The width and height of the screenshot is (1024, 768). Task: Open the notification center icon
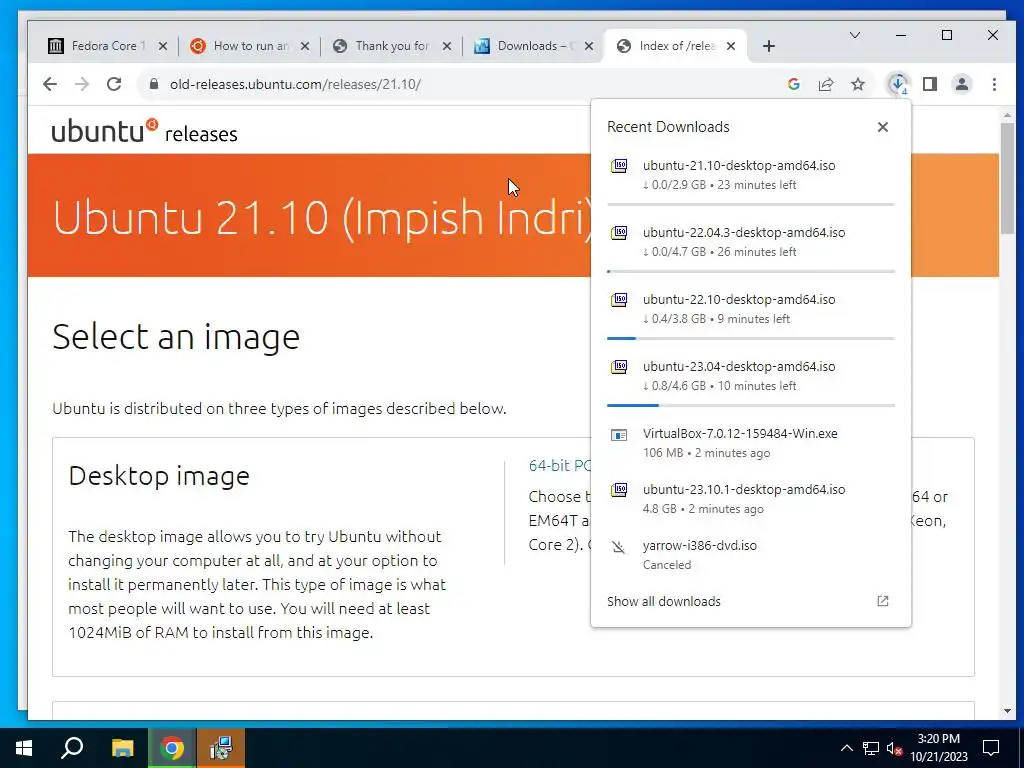coord(991,748)
